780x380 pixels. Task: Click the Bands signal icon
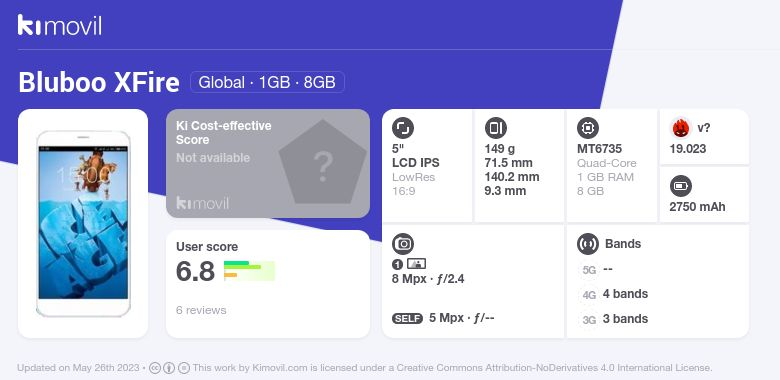point(587,244)
